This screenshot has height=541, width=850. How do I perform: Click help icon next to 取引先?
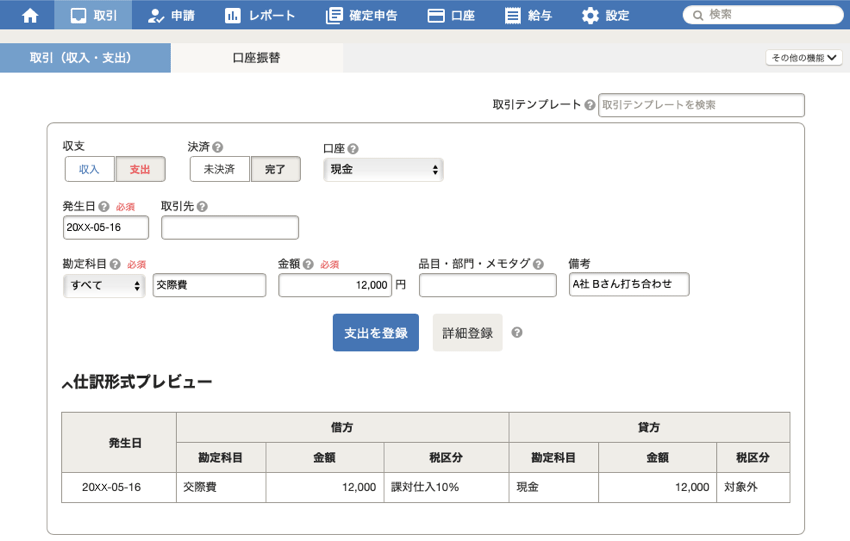click(x=202, y=207)
